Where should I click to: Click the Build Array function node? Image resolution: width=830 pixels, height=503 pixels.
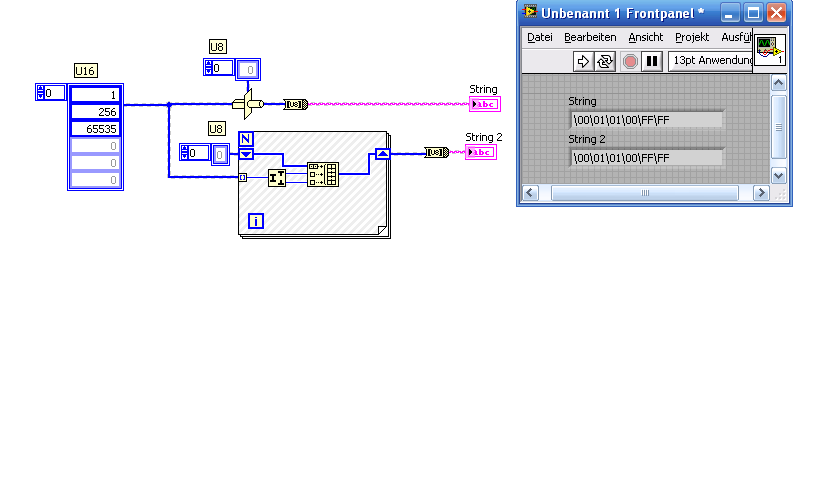(323, 174)
